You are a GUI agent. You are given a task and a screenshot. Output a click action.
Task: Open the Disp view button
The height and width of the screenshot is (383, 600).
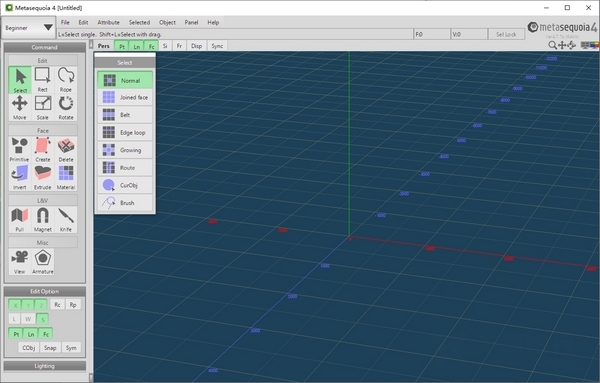click(x=197, y=46)
